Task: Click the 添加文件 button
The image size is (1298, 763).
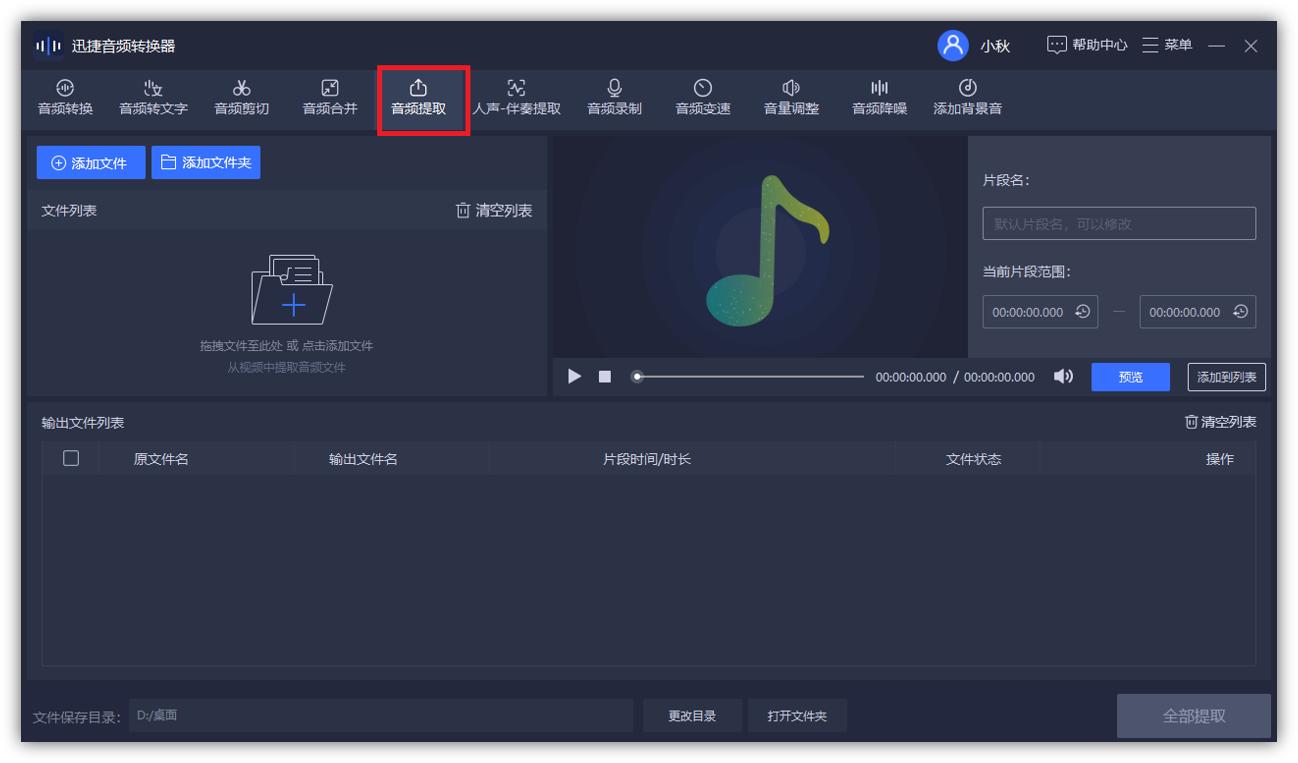Action: coord(90,162)
